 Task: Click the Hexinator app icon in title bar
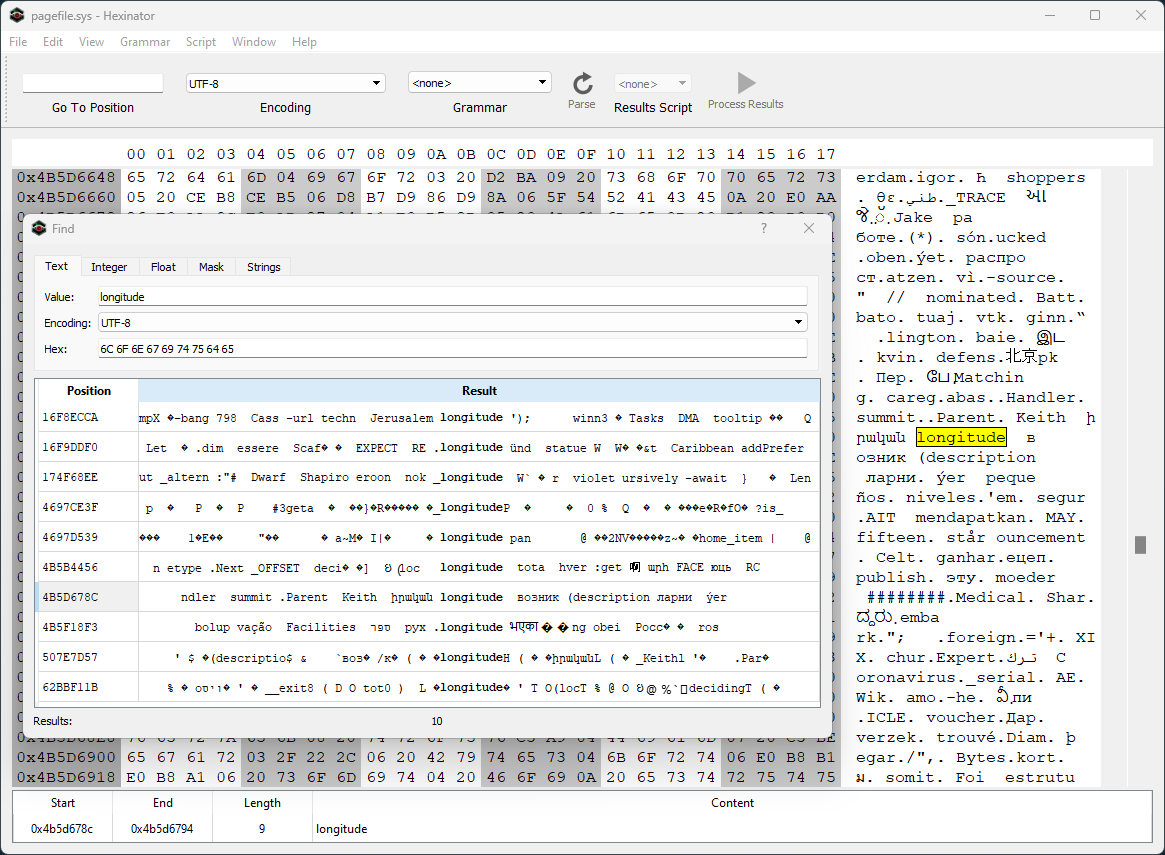[x=17, y=15]
